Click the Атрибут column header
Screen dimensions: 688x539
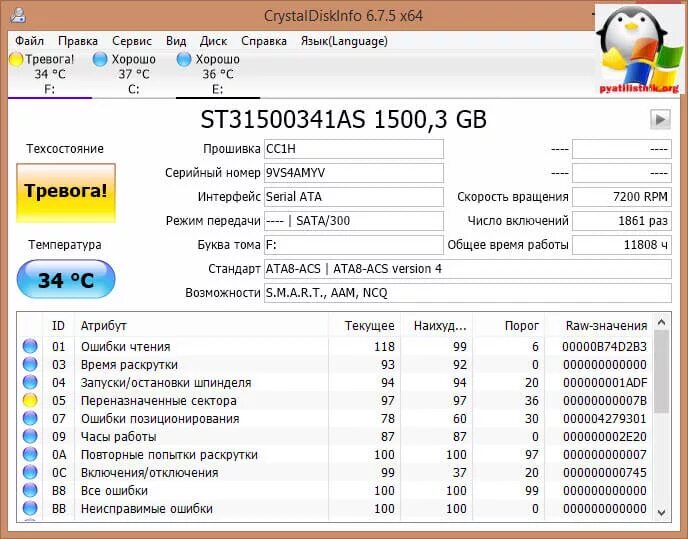(x=201, y=326)
